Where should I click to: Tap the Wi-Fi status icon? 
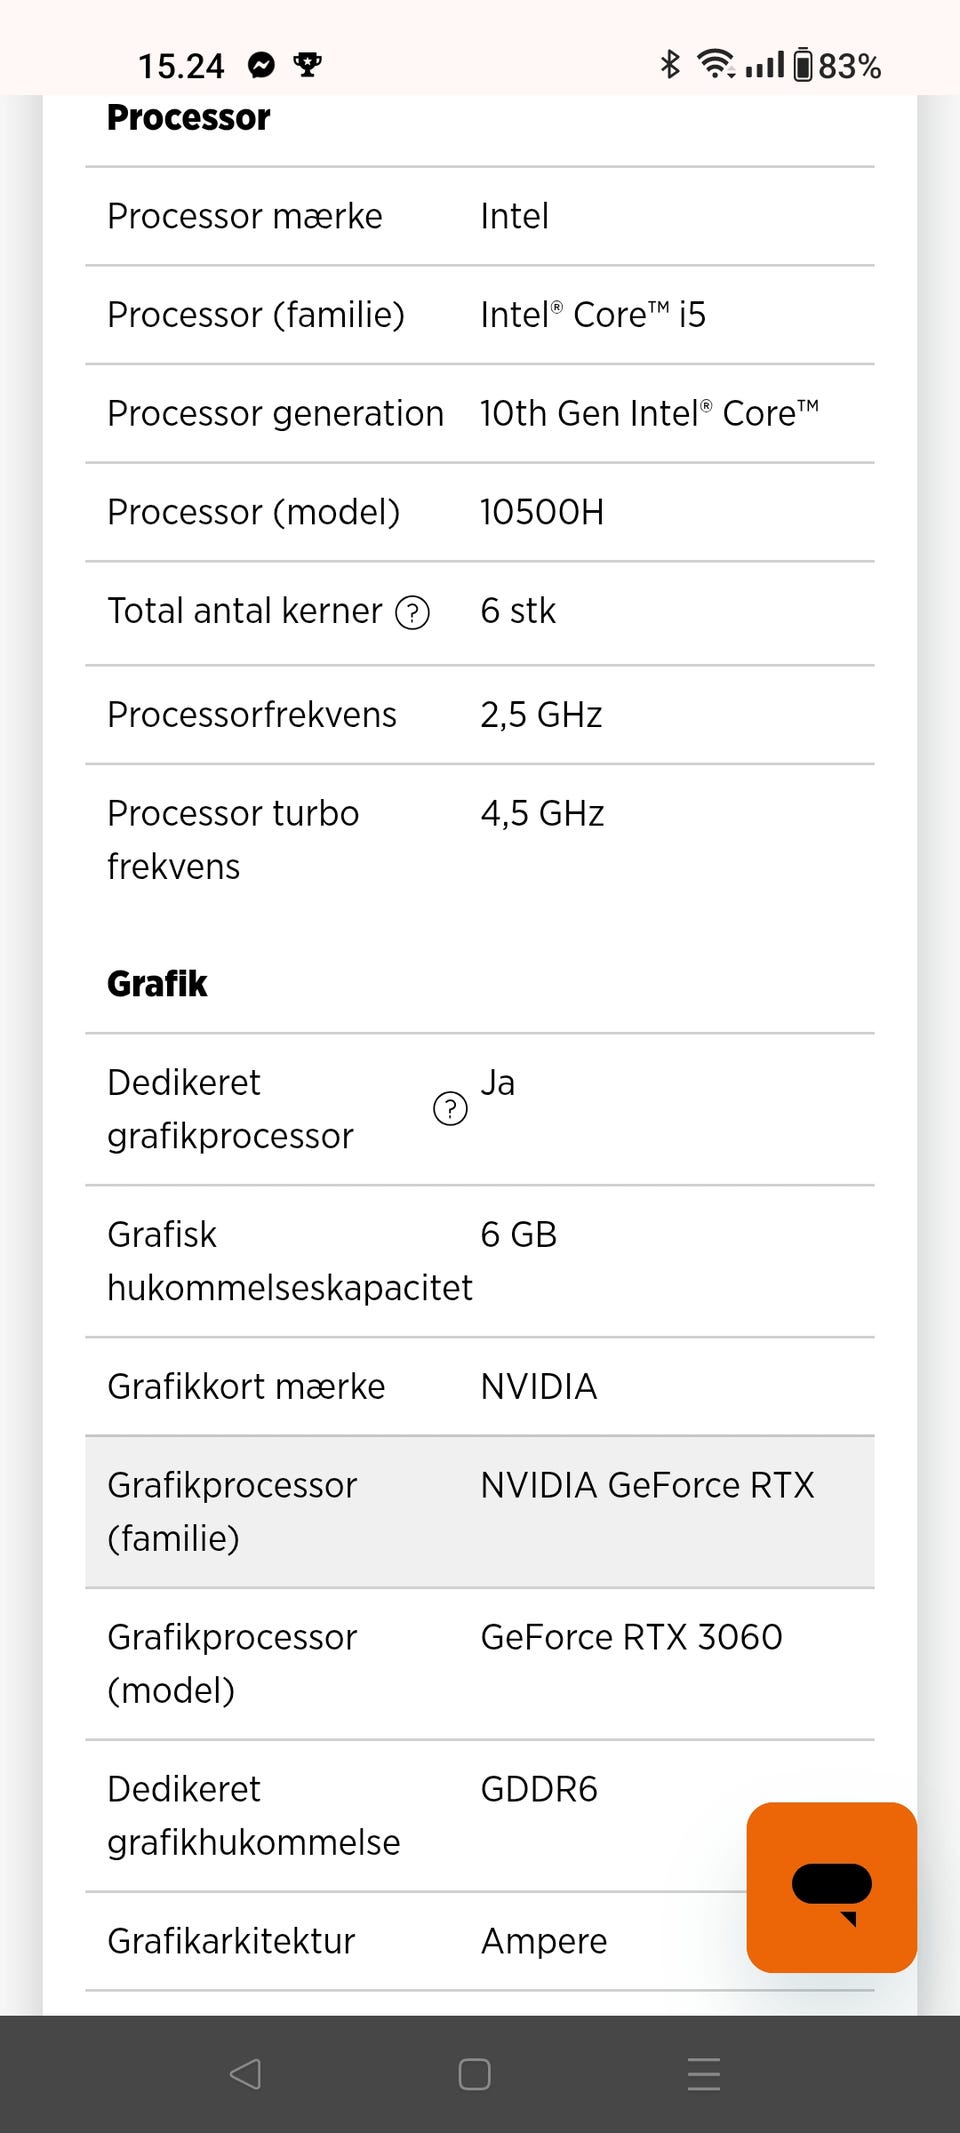click(x=716, y=65)
